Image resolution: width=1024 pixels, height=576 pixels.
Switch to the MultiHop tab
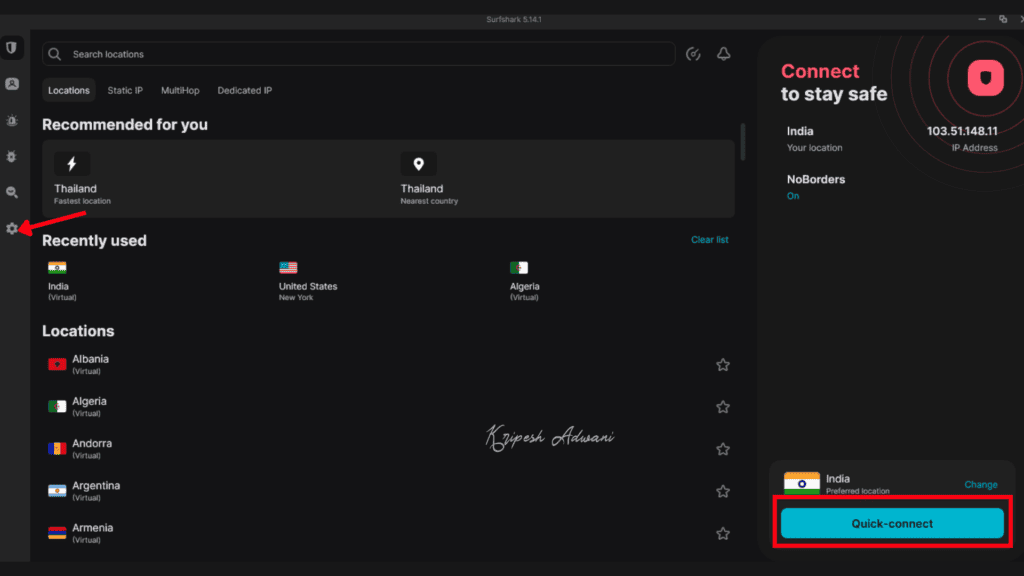point(180,90)
